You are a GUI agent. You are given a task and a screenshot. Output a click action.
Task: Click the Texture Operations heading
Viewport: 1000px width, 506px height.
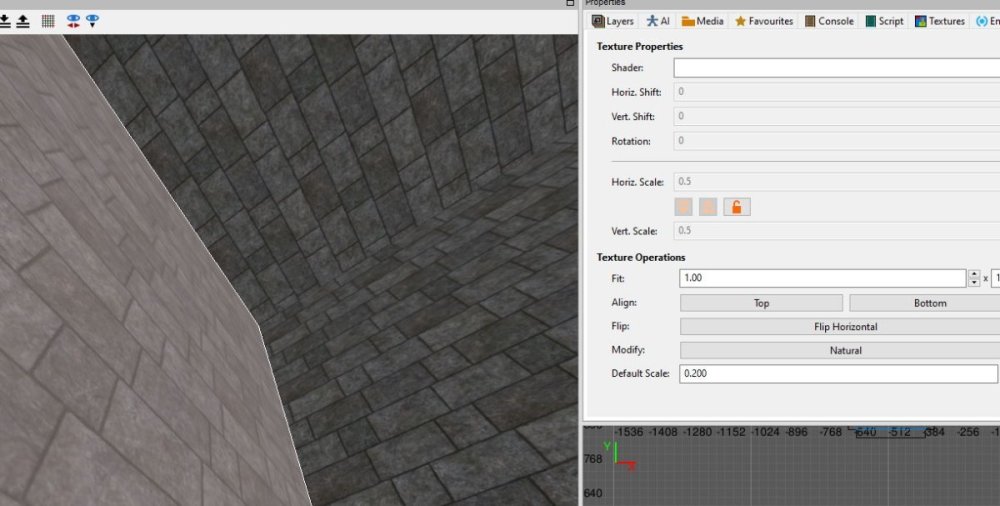tap(641, 257)
